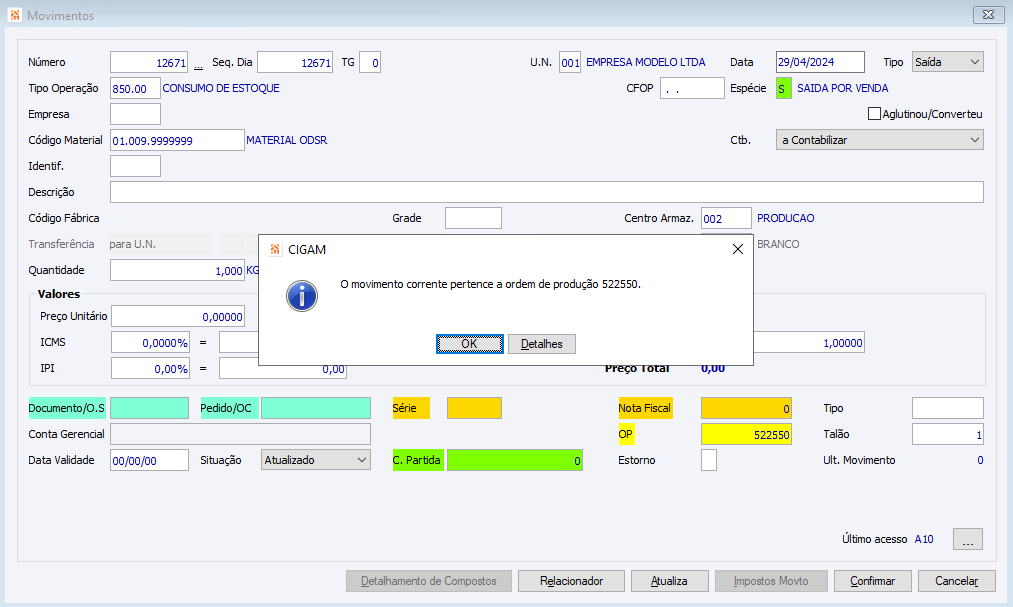Focus the CFOP field
The image size is (1013, 607).
(x=692, y=88)
